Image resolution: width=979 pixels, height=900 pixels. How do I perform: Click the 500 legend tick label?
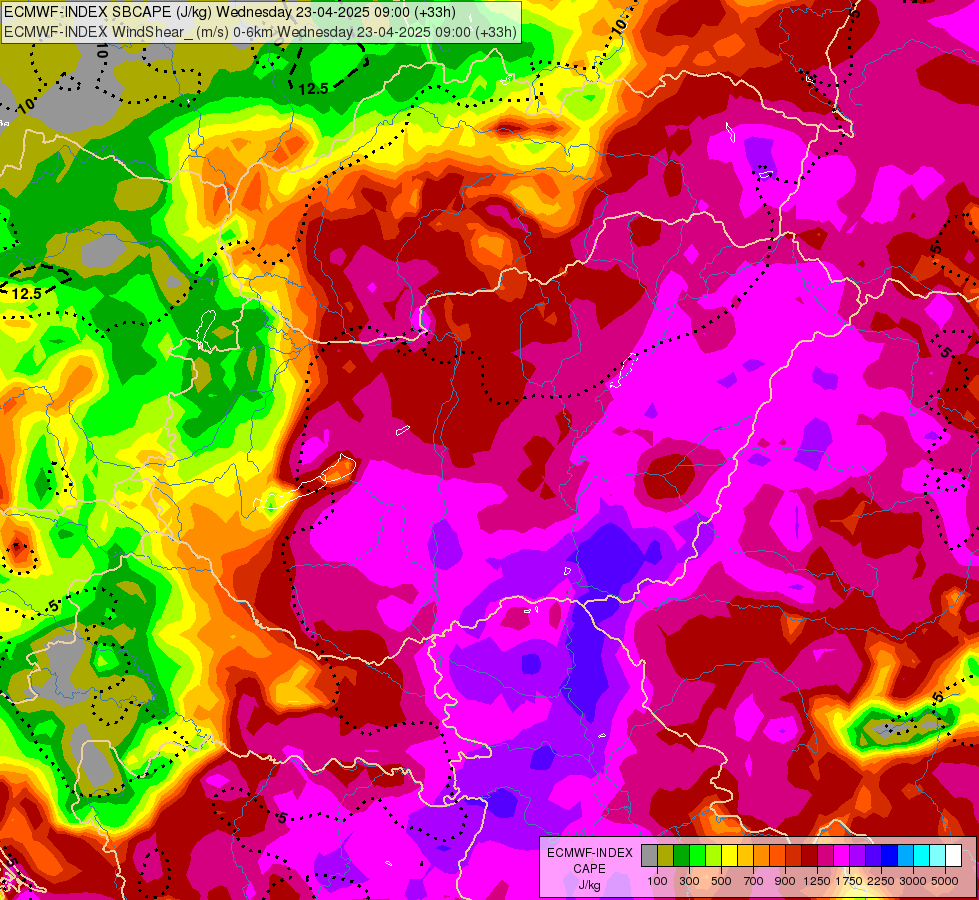click(721, 881)
